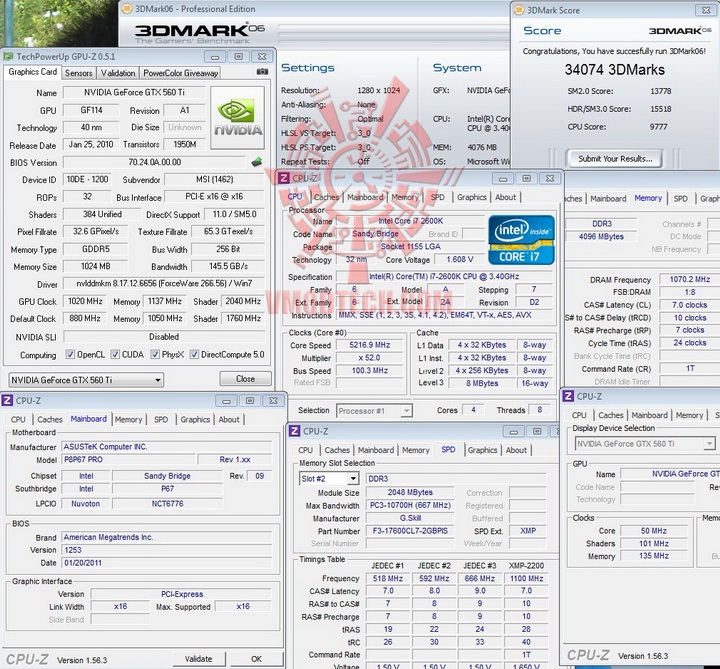This screenshot has width=720, height=669.
Task: Click the Subvendor MSI (1462) field
Action: (x=214, y=179)
